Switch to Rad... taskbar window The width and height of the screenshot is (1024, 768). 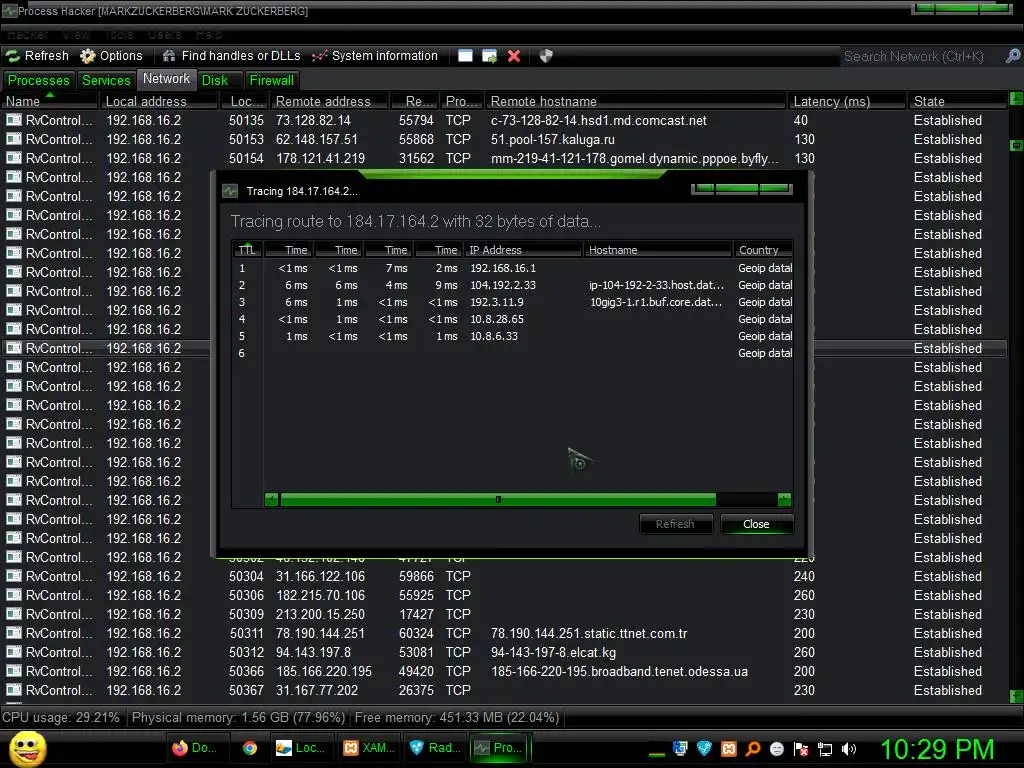click(x=435, y=748)
